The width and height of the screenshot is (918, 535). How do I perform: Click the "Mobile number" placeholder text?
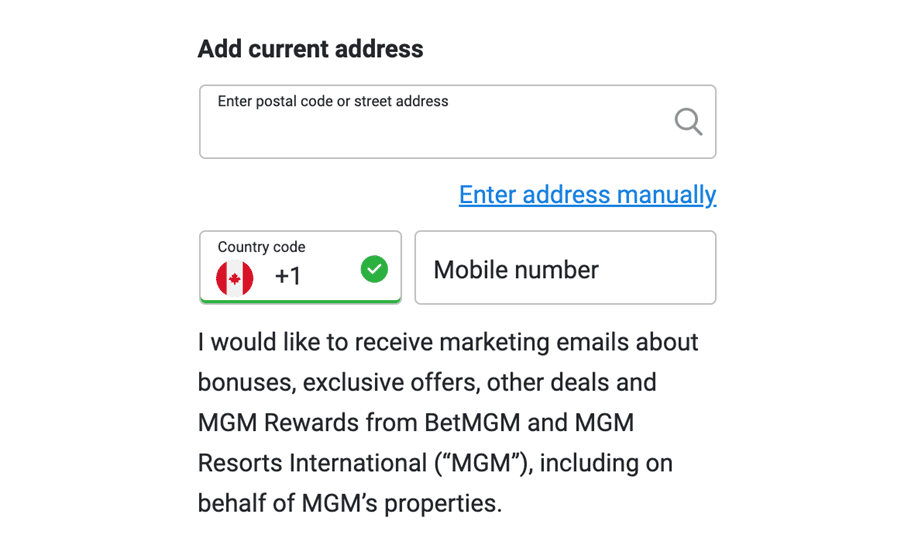[x=516, y=270]
